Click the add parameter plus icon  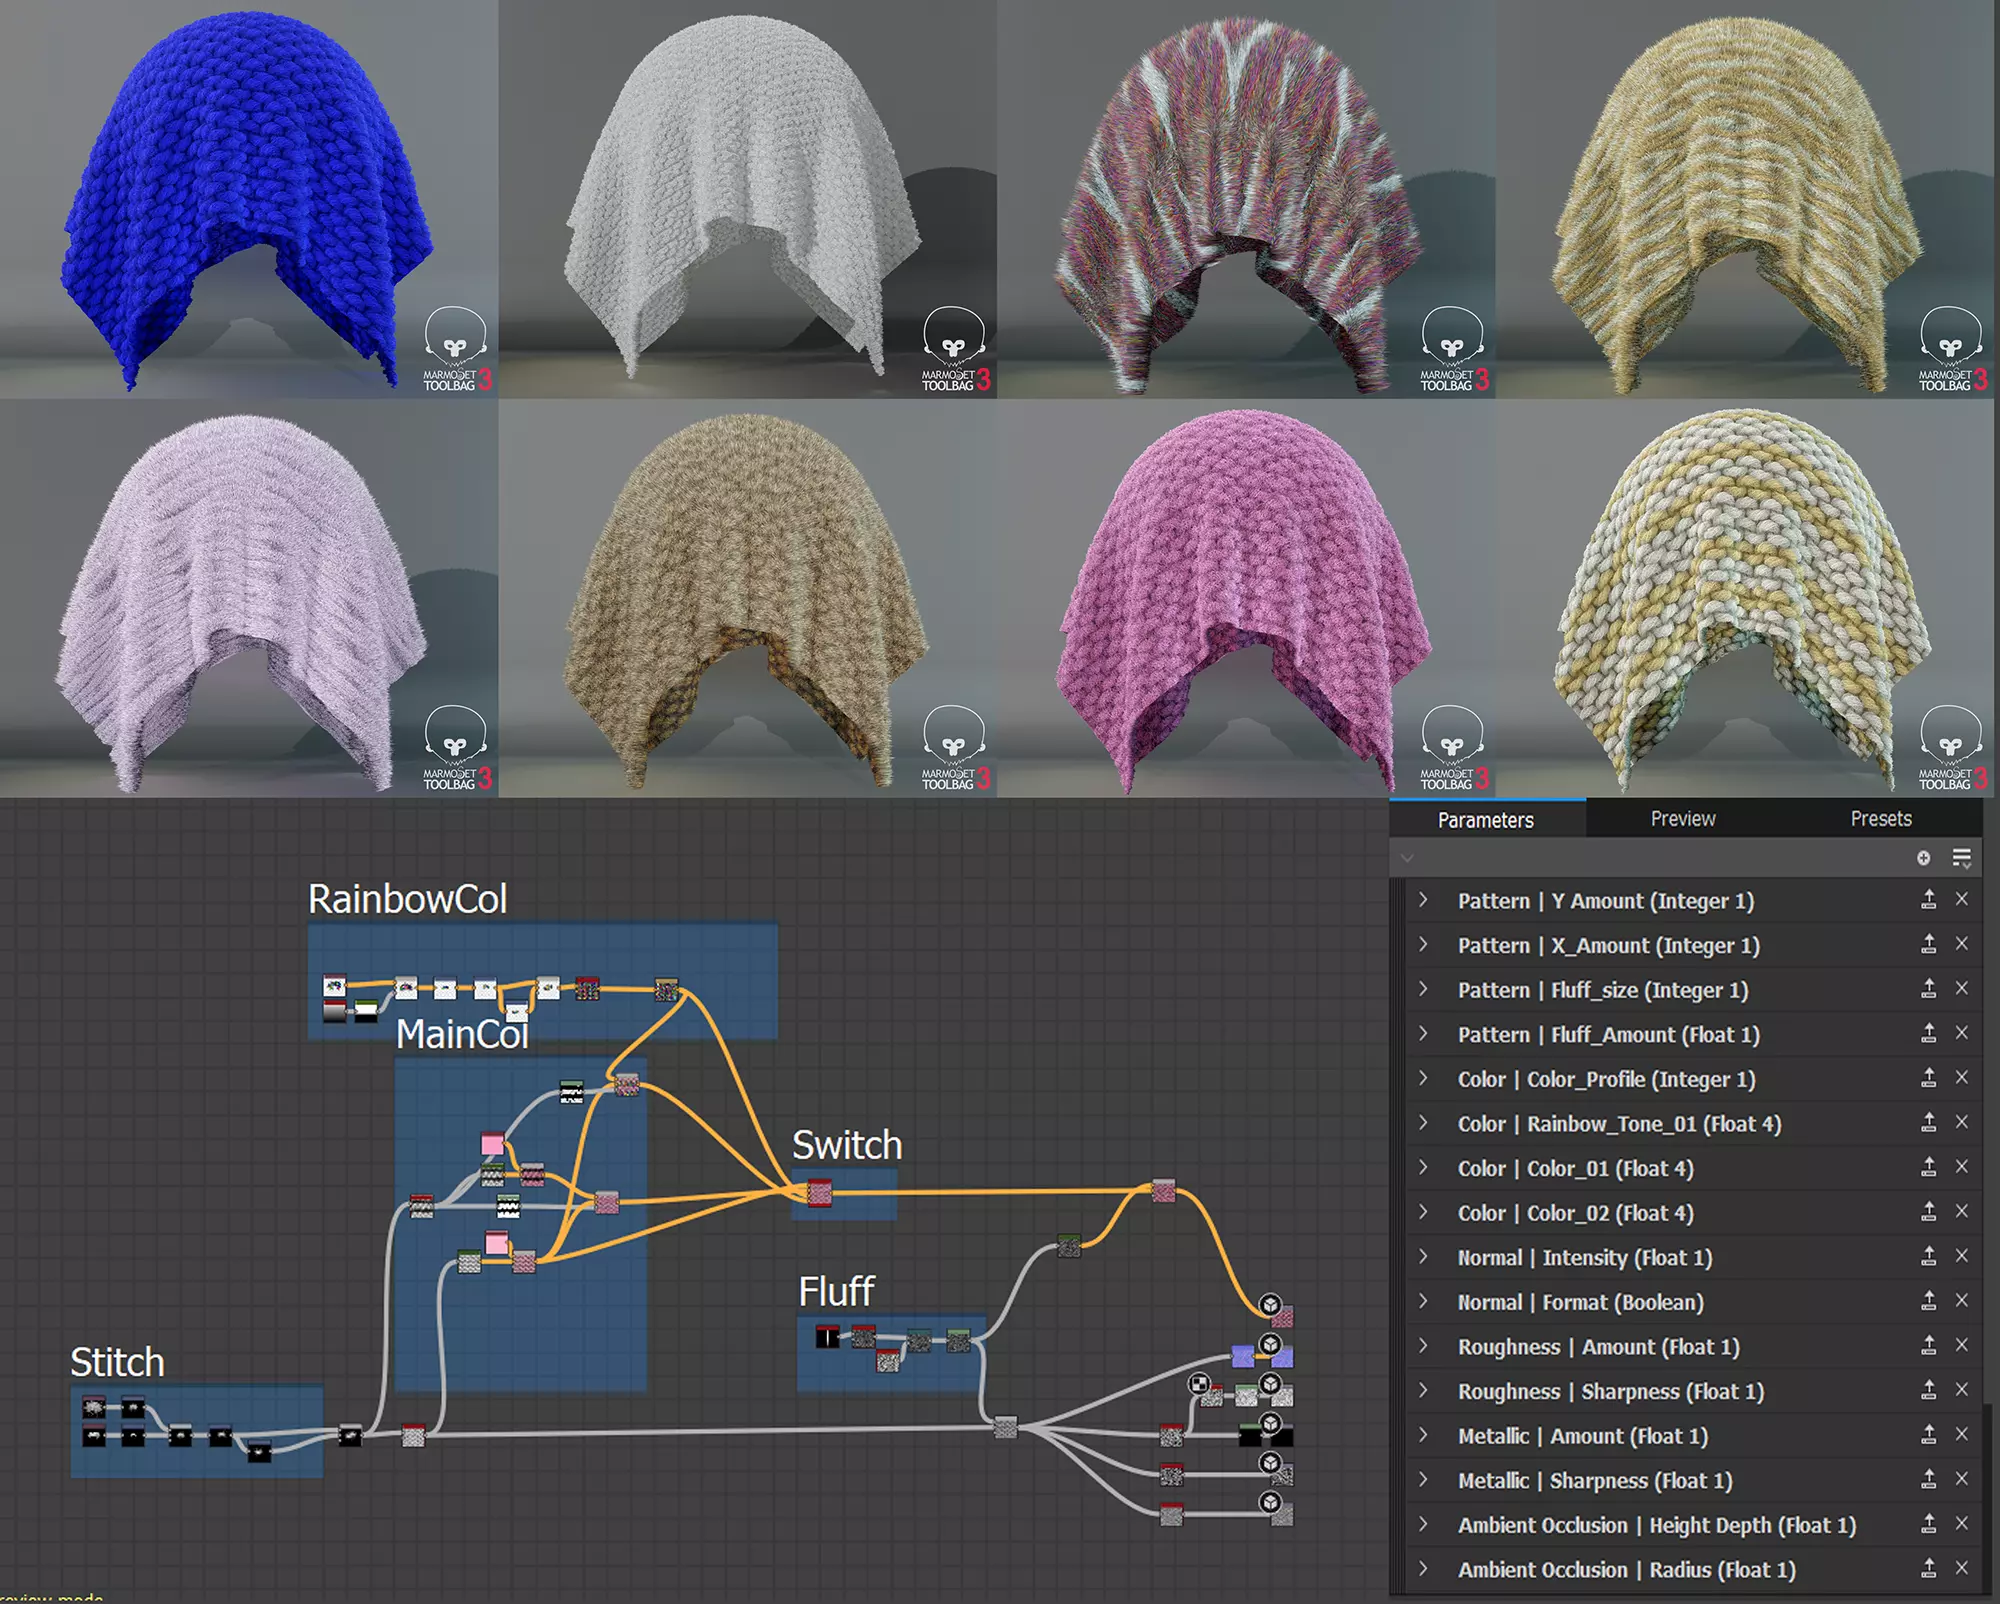1923,858
